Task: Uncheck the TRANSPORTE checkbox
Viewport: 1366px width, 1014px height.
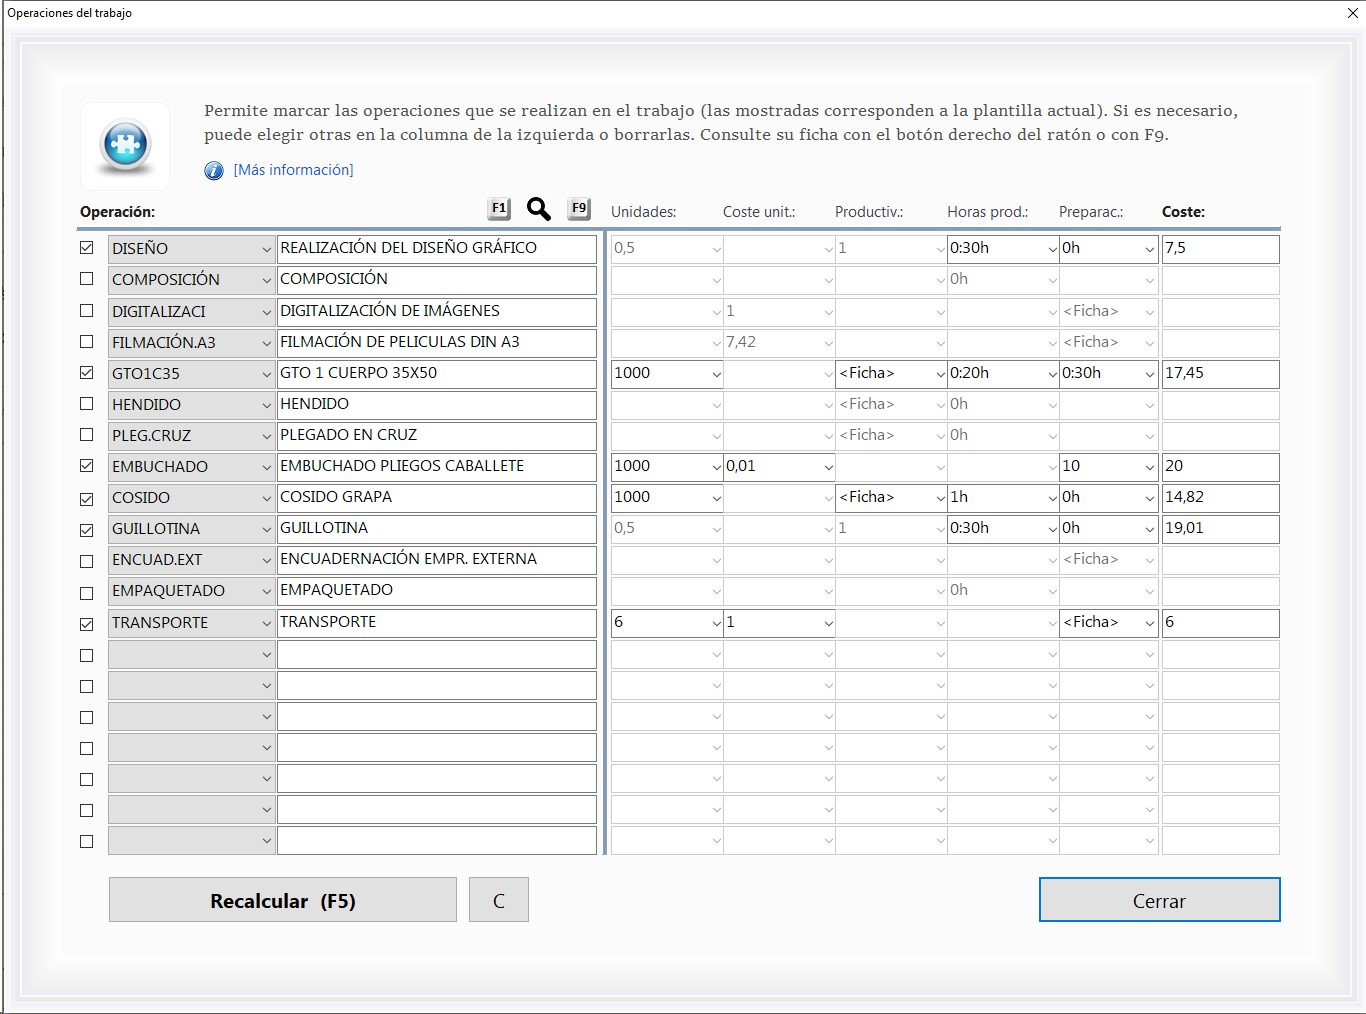Action: point(87,623)
